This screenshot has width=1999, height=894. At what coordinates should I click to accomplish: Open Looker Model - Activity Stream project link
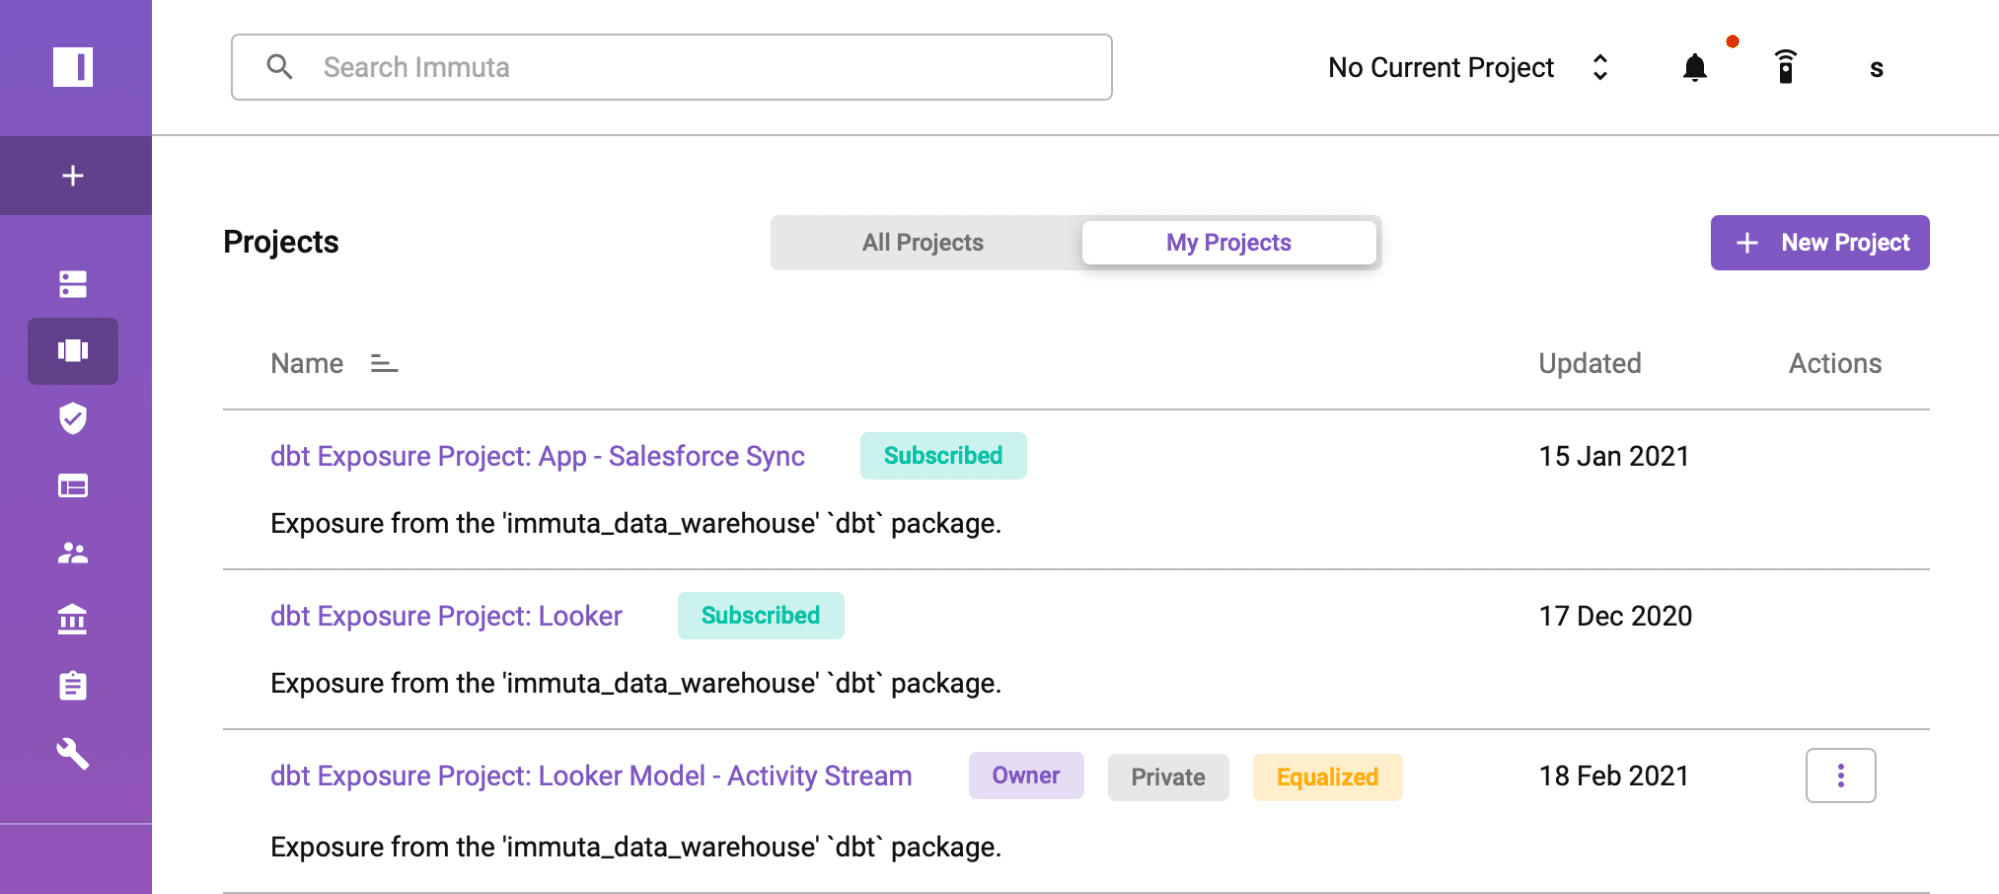[x=591, y=776]
